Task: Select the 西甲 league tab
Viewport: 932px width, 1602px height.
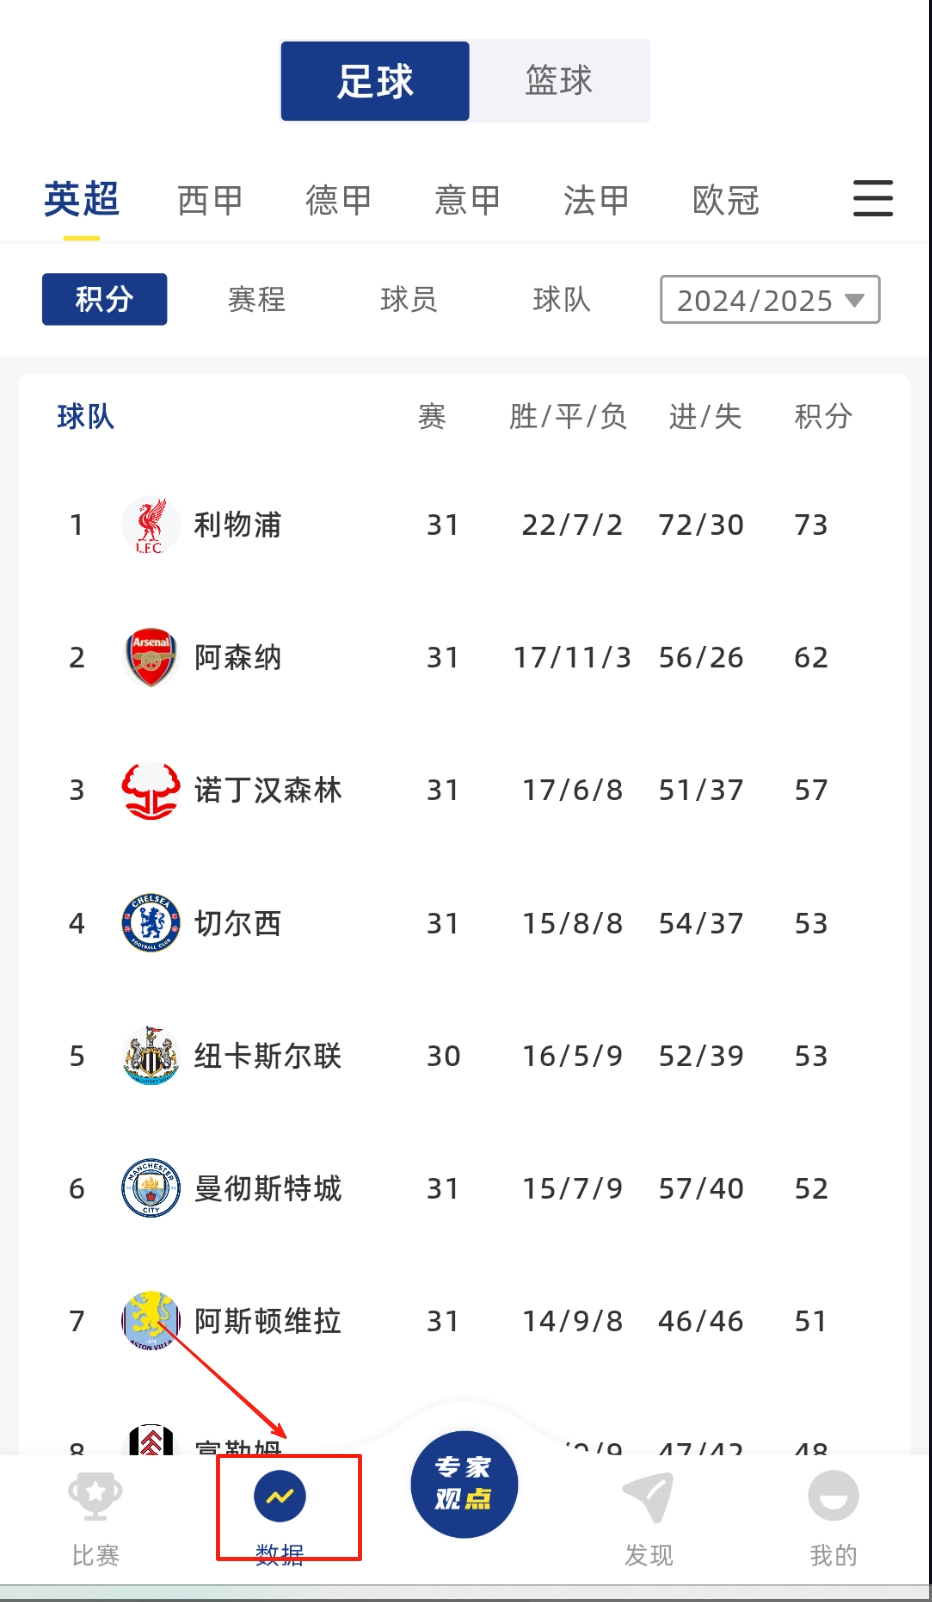Action: 210,200
